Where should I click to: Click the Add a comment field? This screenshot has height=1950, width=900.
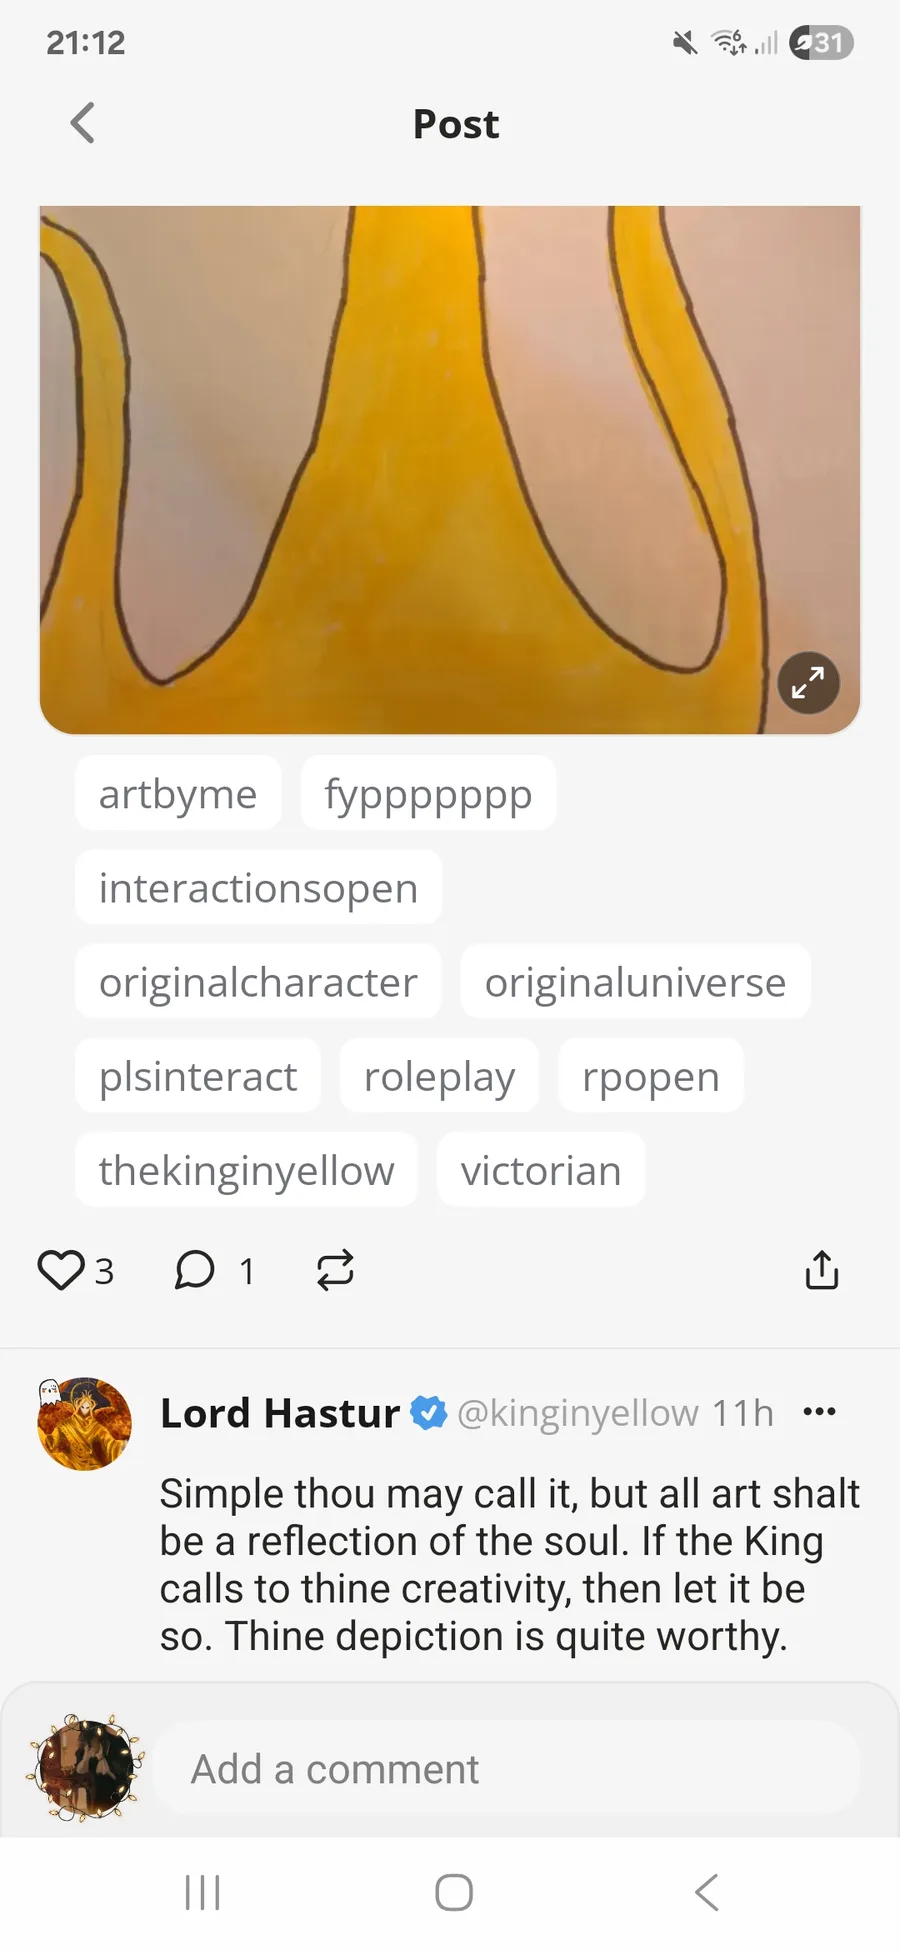tap(506, 1769)
